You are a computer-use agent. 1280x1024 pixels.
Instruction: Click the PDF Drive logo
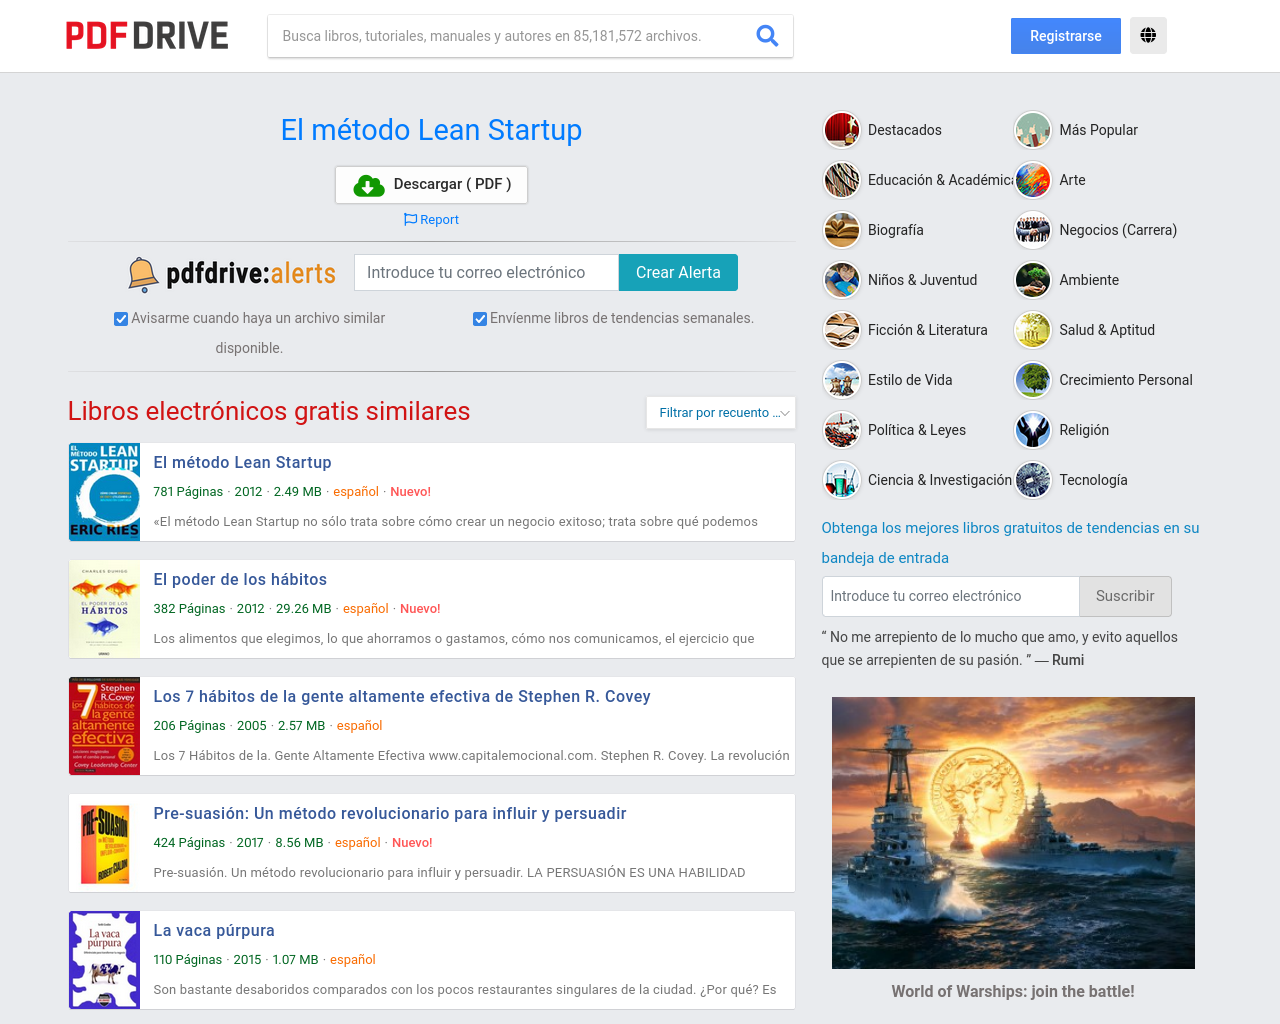147,36
